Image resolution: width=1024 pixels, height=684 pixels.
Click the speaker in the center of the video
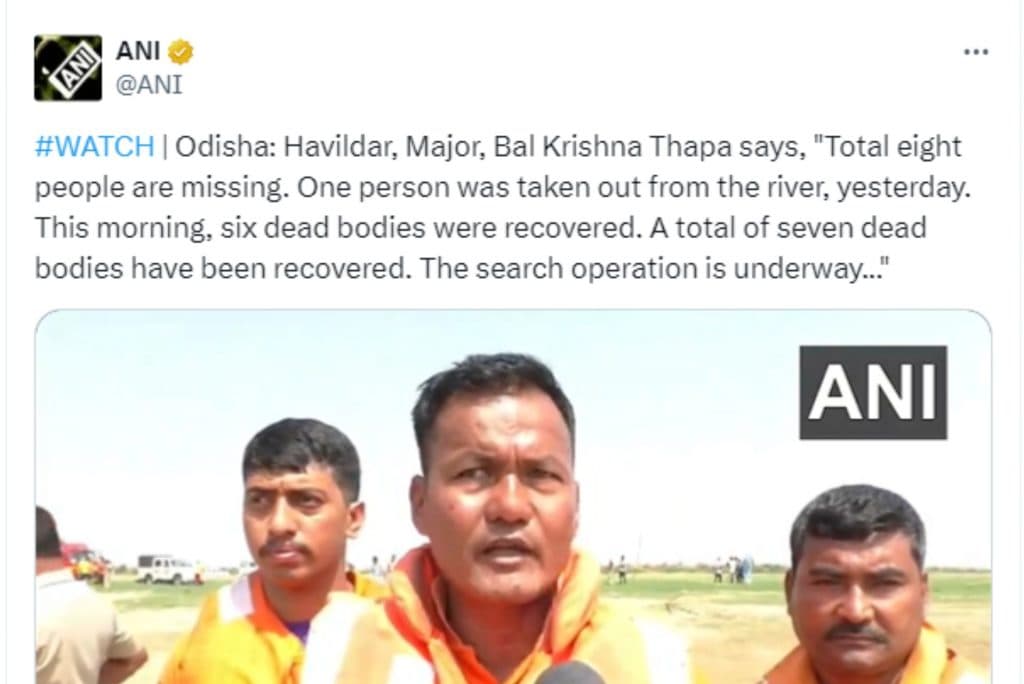point(496,523)
